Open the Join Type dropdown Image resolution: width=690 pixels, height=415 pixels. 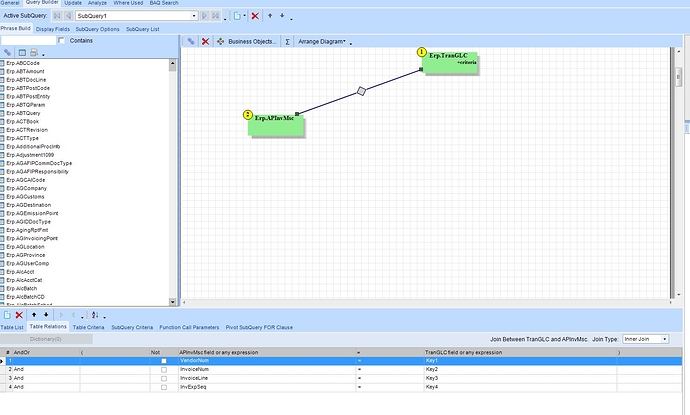(664, 339)
